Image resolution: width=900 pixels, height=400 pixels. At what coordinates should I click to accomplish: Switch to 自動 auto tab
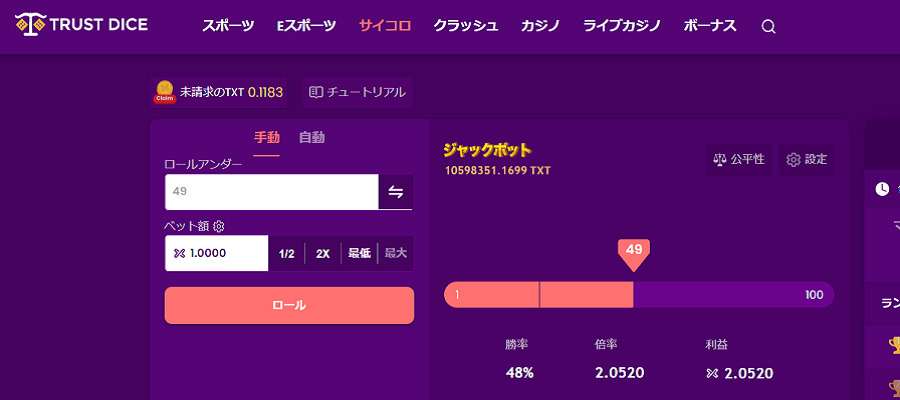tap(312, 138)
